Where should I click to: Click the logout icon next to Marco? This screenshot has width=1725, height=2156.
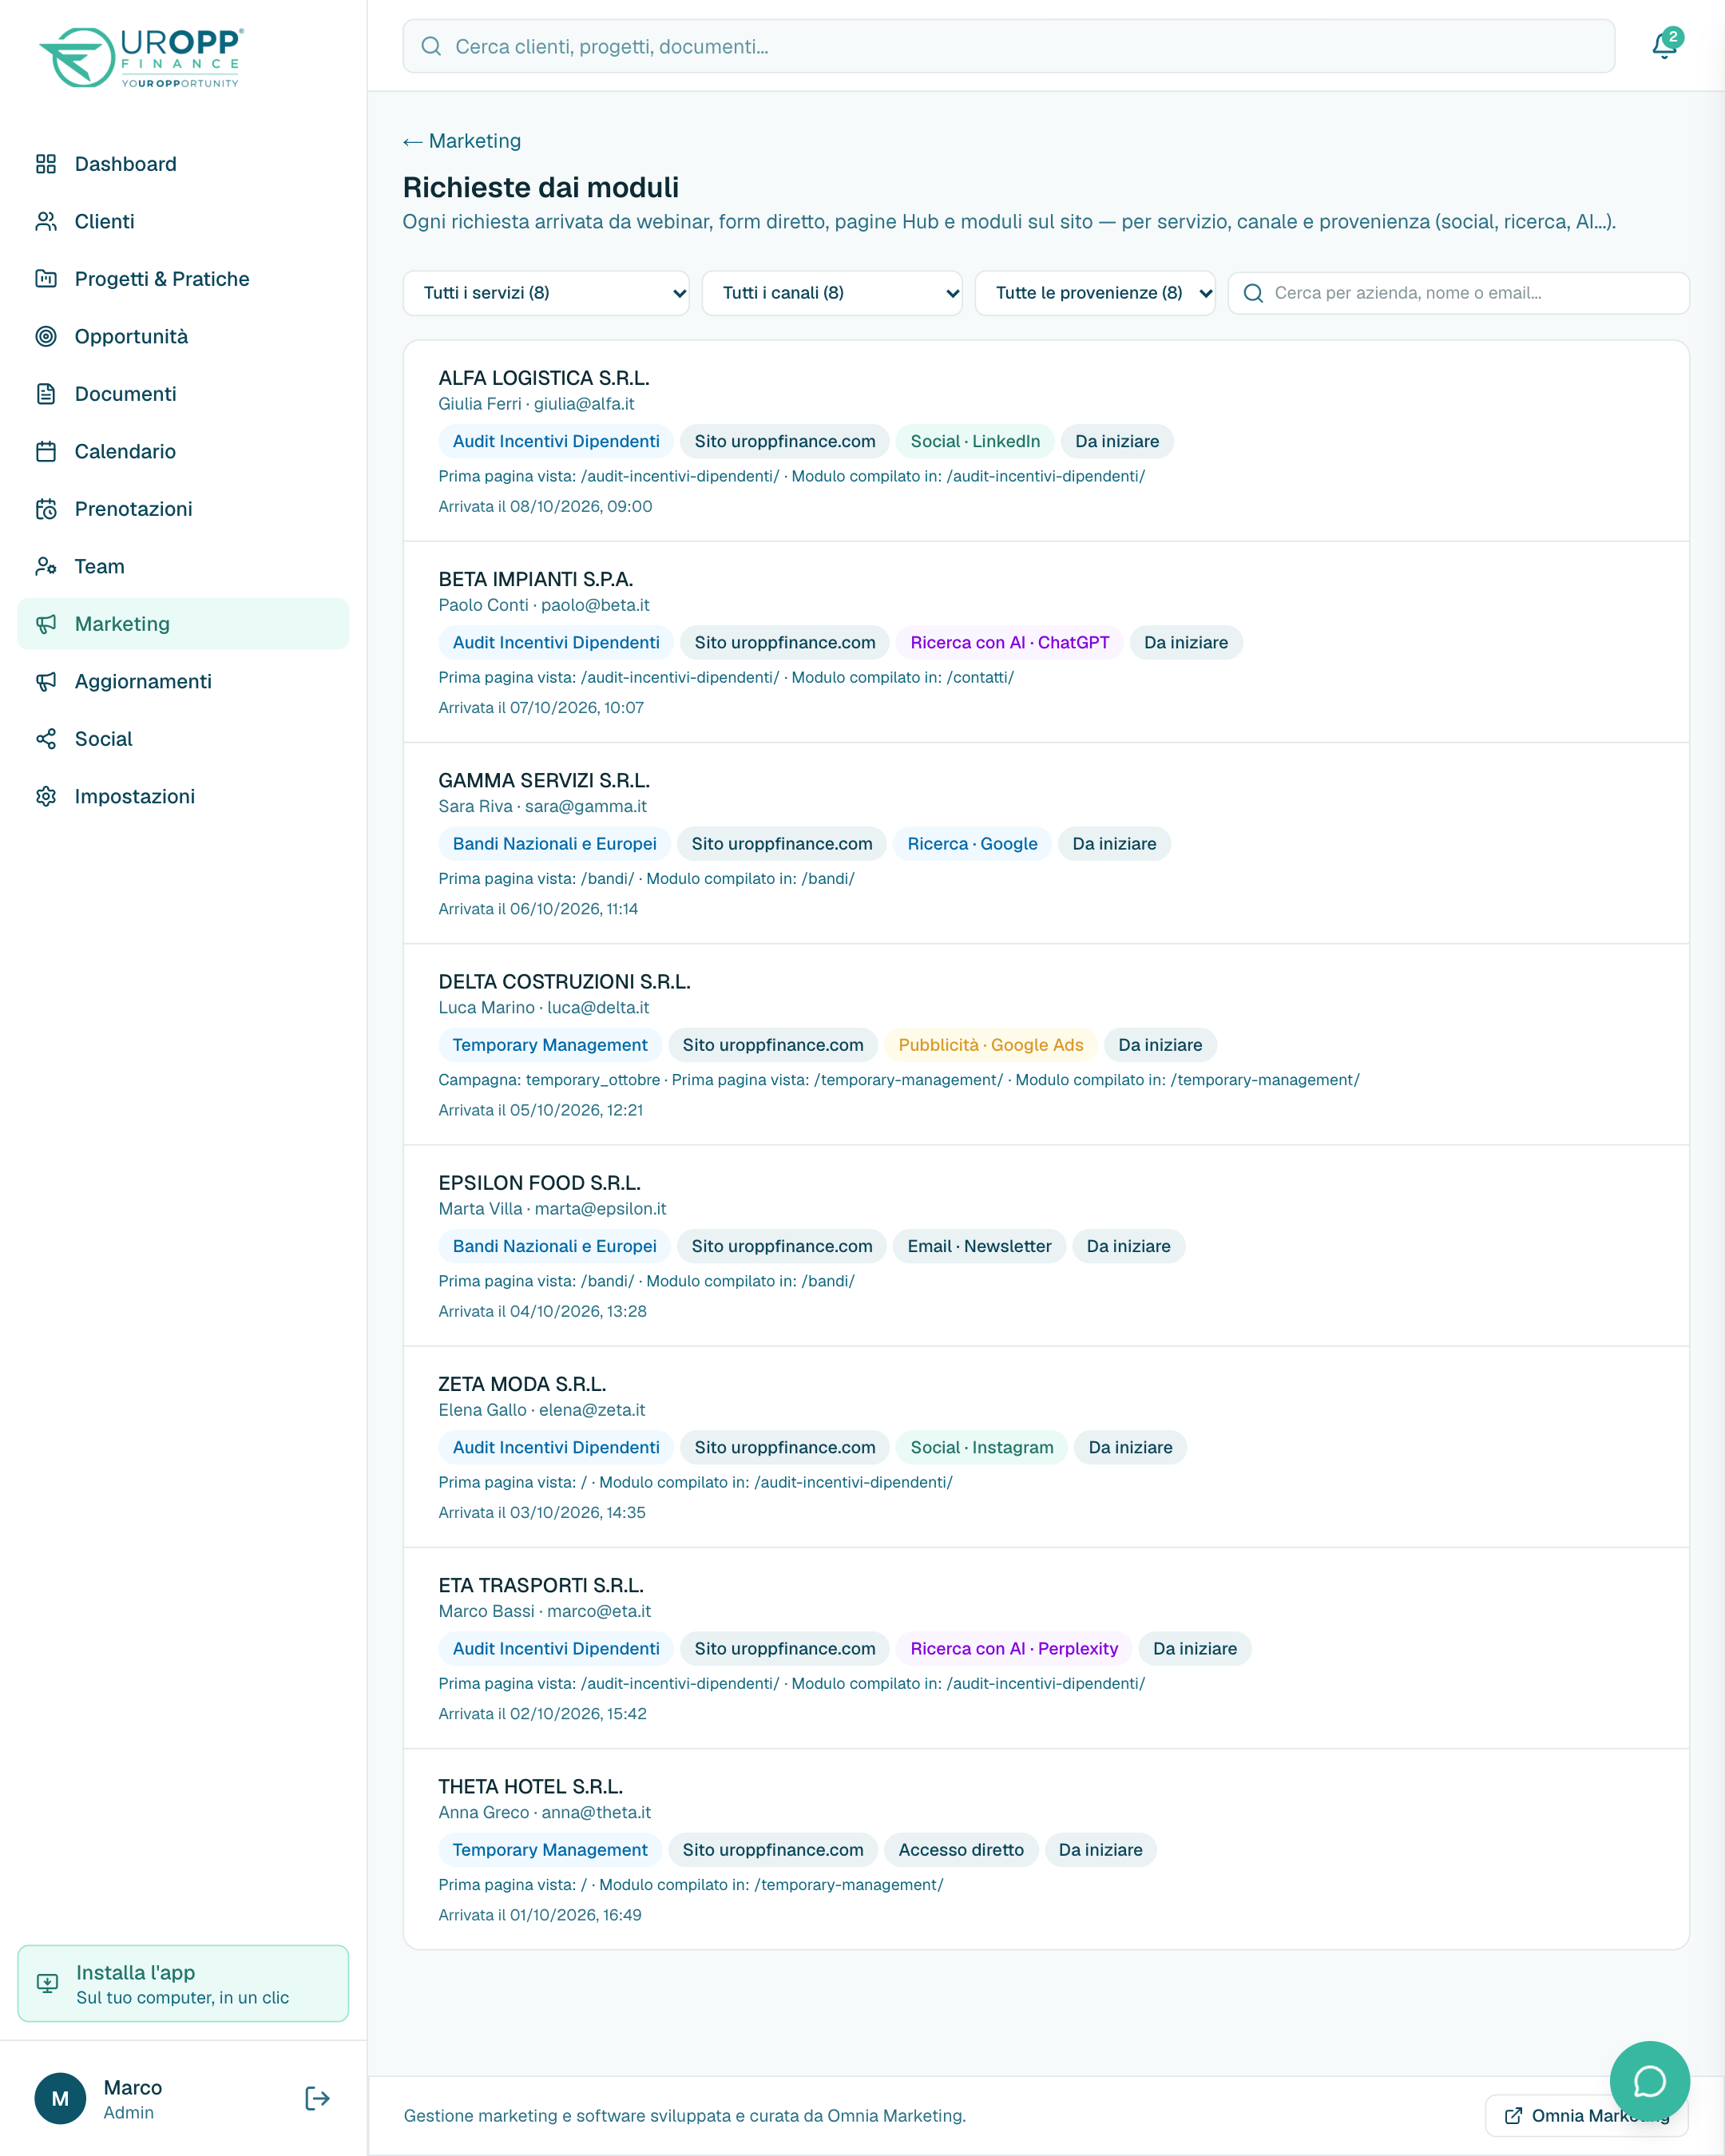pyautogui.click(x=317, y=2098)
